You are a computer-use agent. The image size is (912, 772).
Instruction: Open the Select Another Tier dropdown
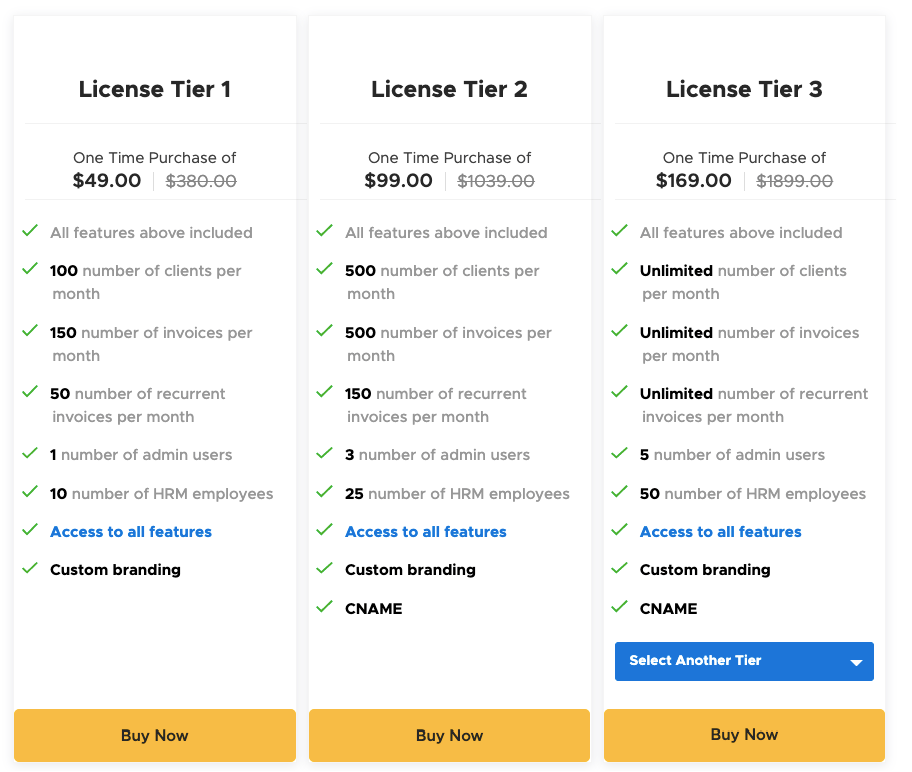(x=744, y=661)
